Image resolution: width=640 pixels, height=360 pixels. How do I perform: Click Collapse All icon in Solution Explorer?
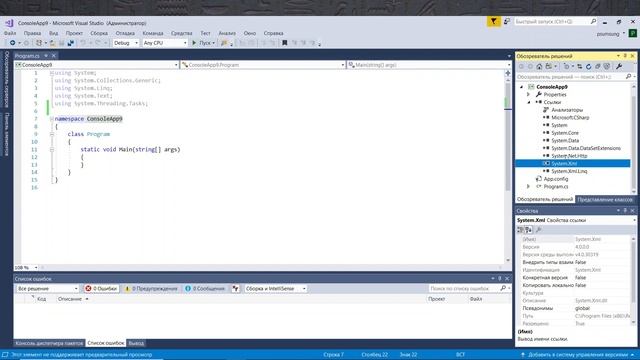pyautogui.click(x=598, y=67)
